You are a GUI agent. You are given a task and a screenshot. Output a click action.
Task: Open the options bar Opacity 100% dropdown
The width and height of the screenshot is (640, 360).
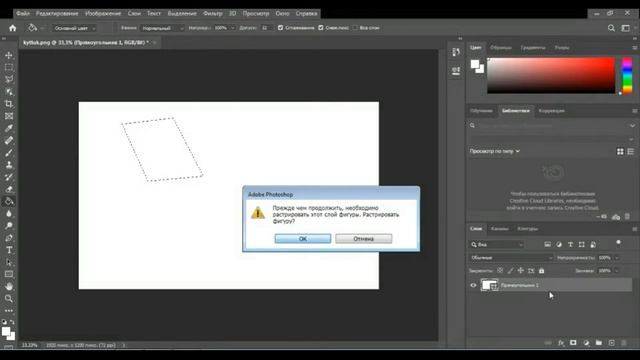click(x=232, y=28)
